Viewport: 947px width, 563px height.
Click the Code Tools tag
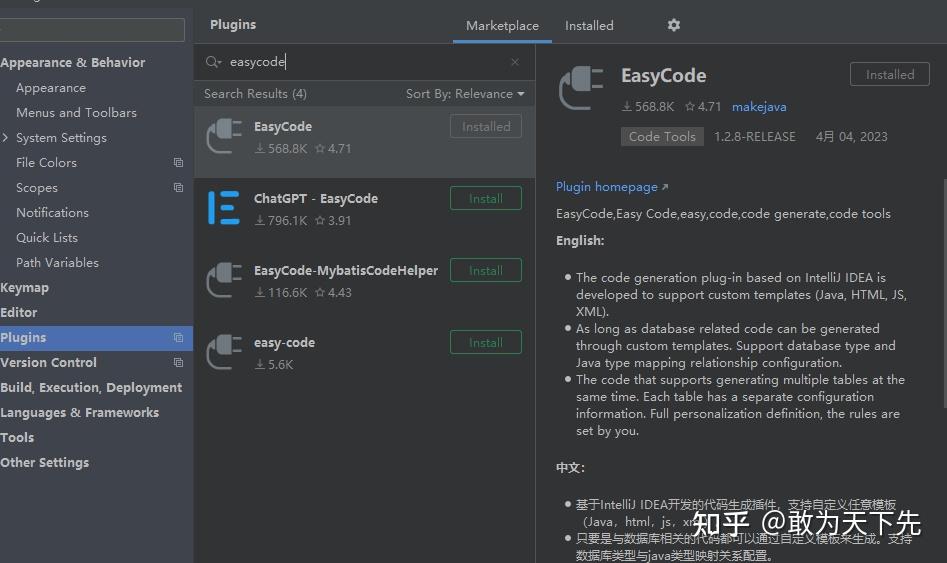662,137
